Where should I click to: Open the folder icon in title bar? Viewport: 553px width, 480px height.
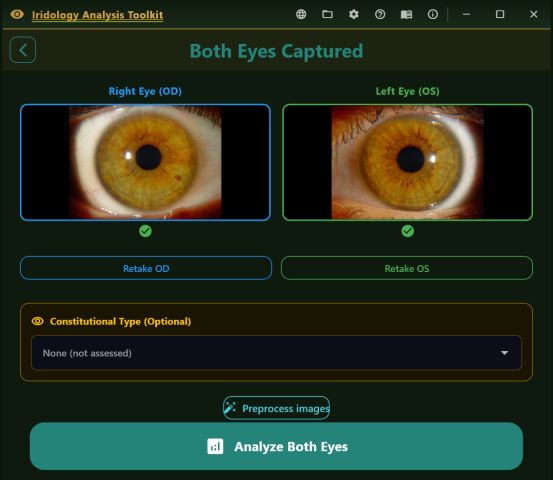pyautogui.click(x=327, y=14)
